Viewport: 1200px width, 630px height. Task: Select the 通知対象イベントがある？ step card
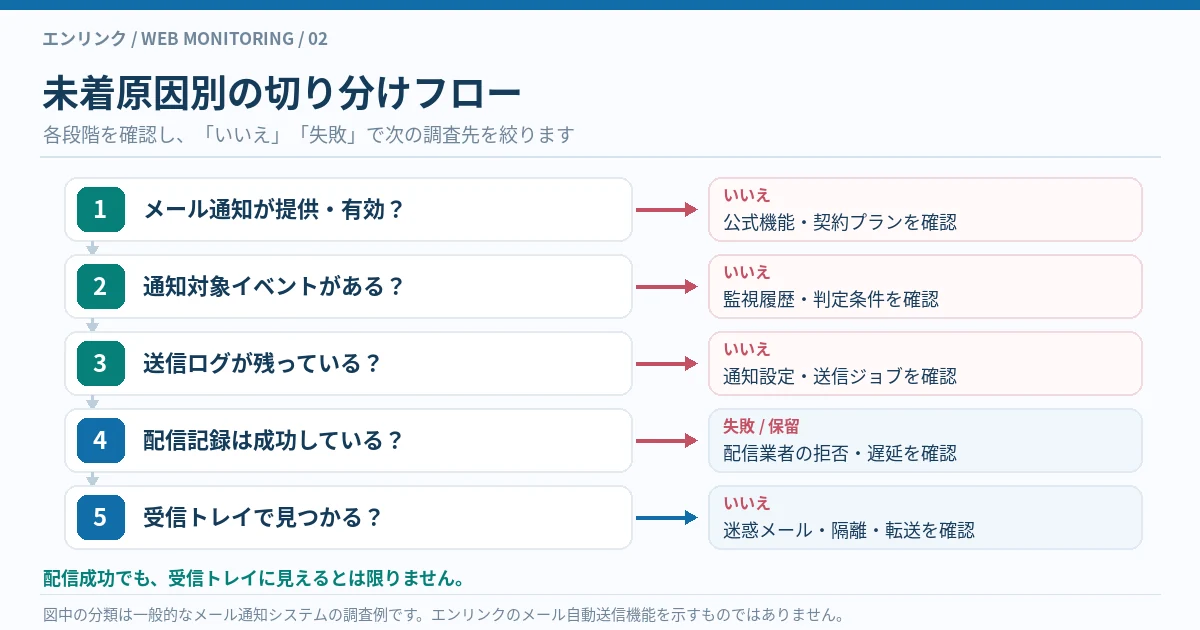click(349, 286)
